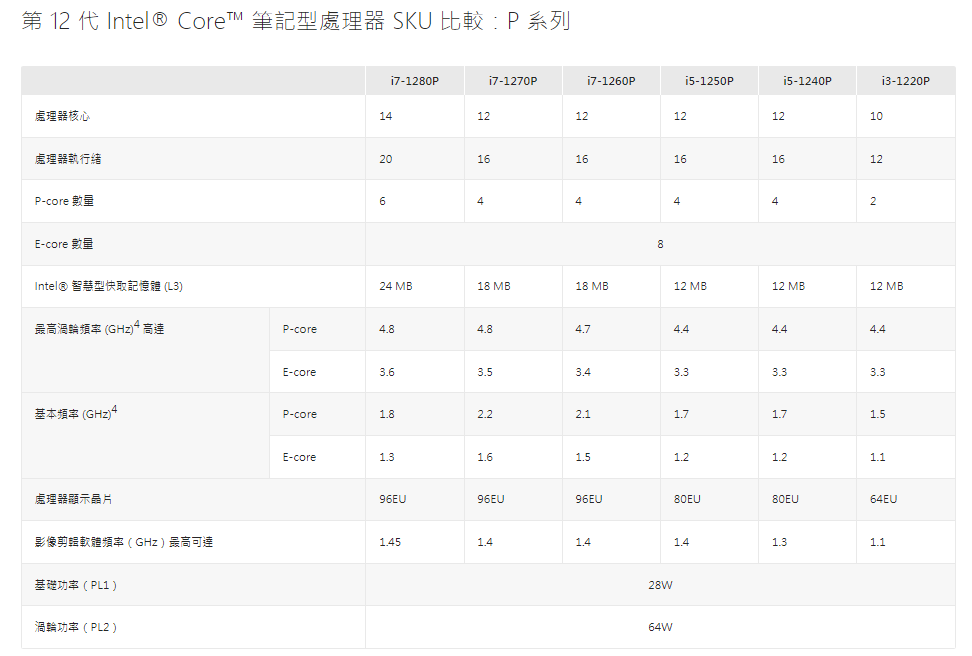The width and height of the screenshot is (972, 656).
Task: Click thread count '16' for i5-1250P
Action: click(x=680, y=159)
